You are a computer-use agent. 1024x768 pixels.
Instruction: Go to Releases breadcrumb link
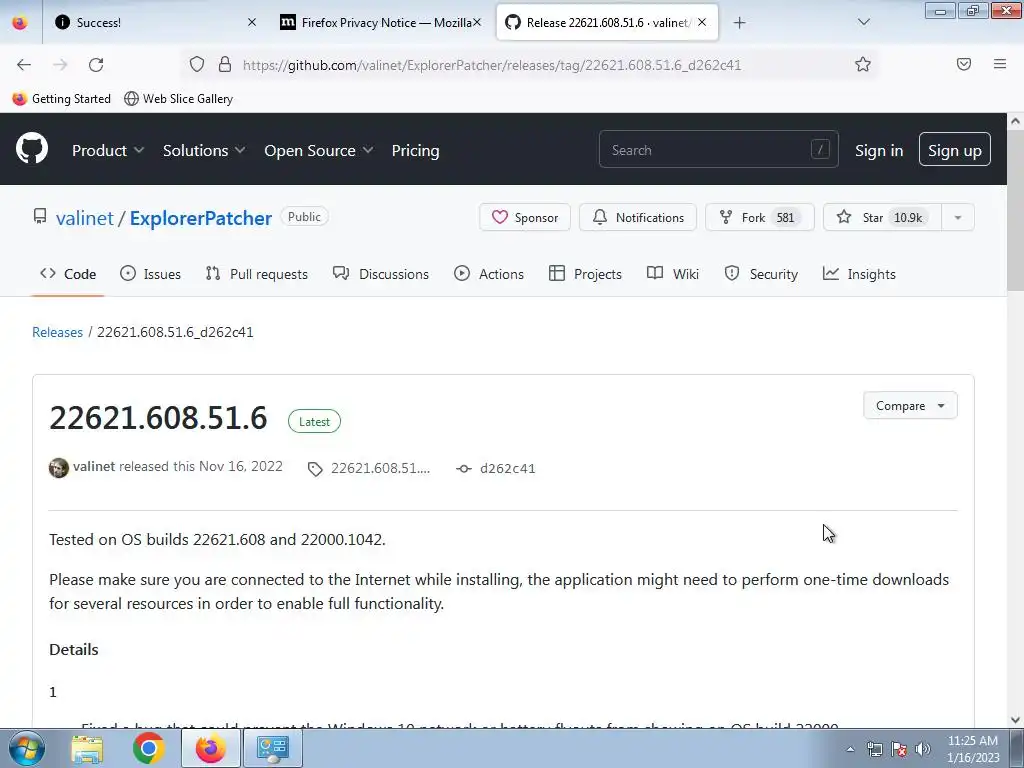(57, 332)
